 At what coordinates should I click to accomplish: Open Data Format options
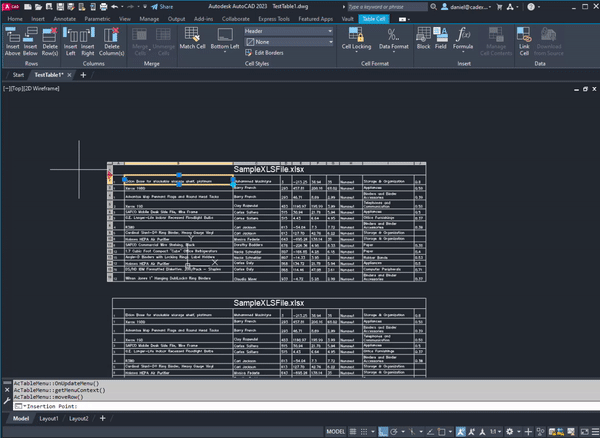pyautogui.click(x=394, y=39)
